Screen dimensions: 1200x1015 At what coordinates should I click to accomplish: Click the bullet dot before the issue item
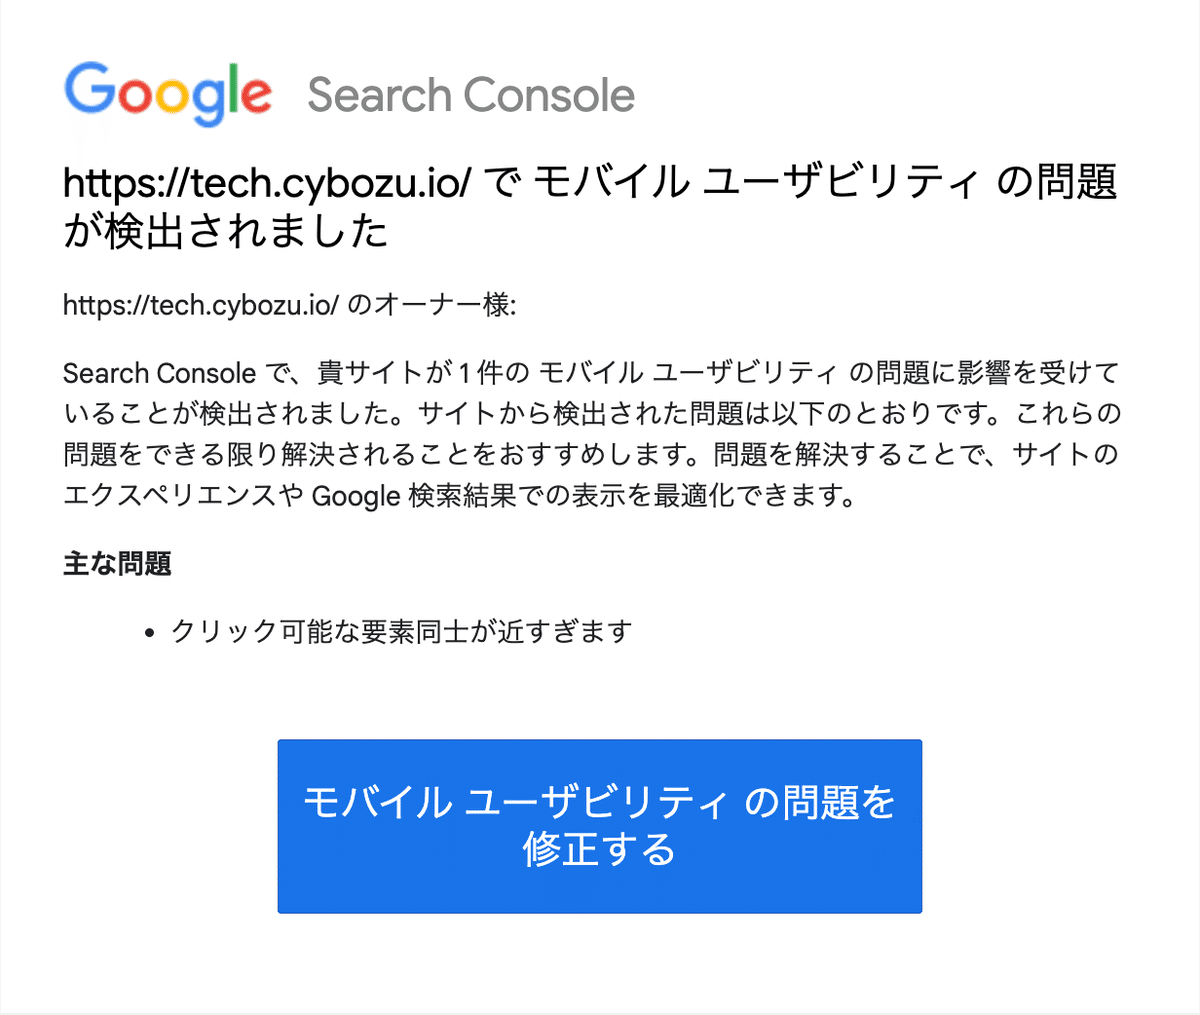(x=150, y=634)
